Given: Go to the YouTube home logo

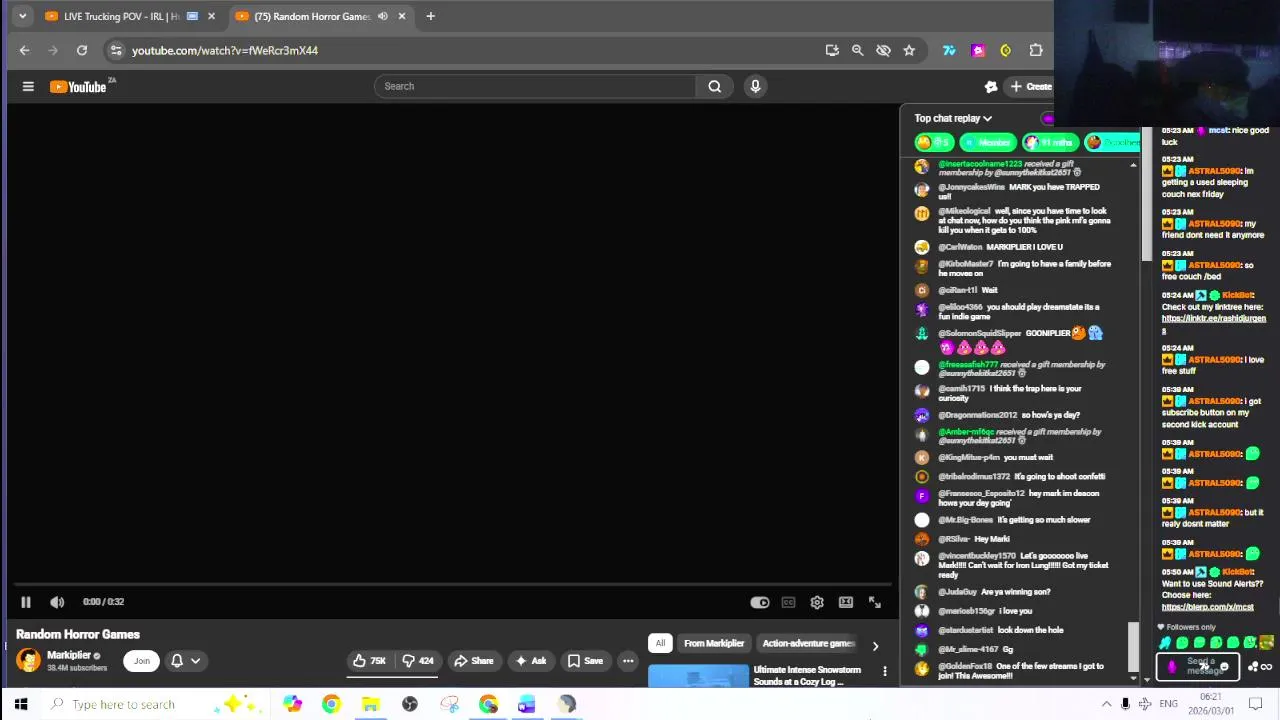Looking at the screenshot, I should pyautogui.click(x=78, y=87).
